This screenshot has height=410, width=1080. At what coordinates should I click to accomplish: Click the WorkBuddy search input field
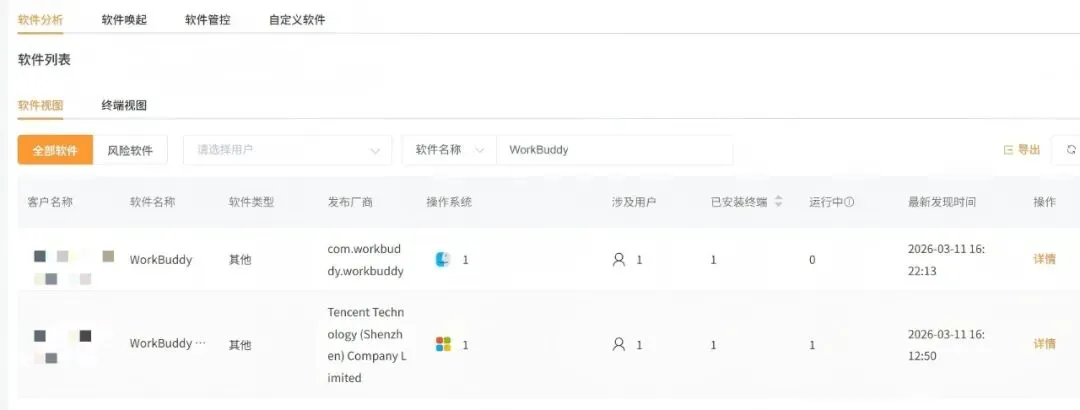pyautogui.click(x=614, y=150)
